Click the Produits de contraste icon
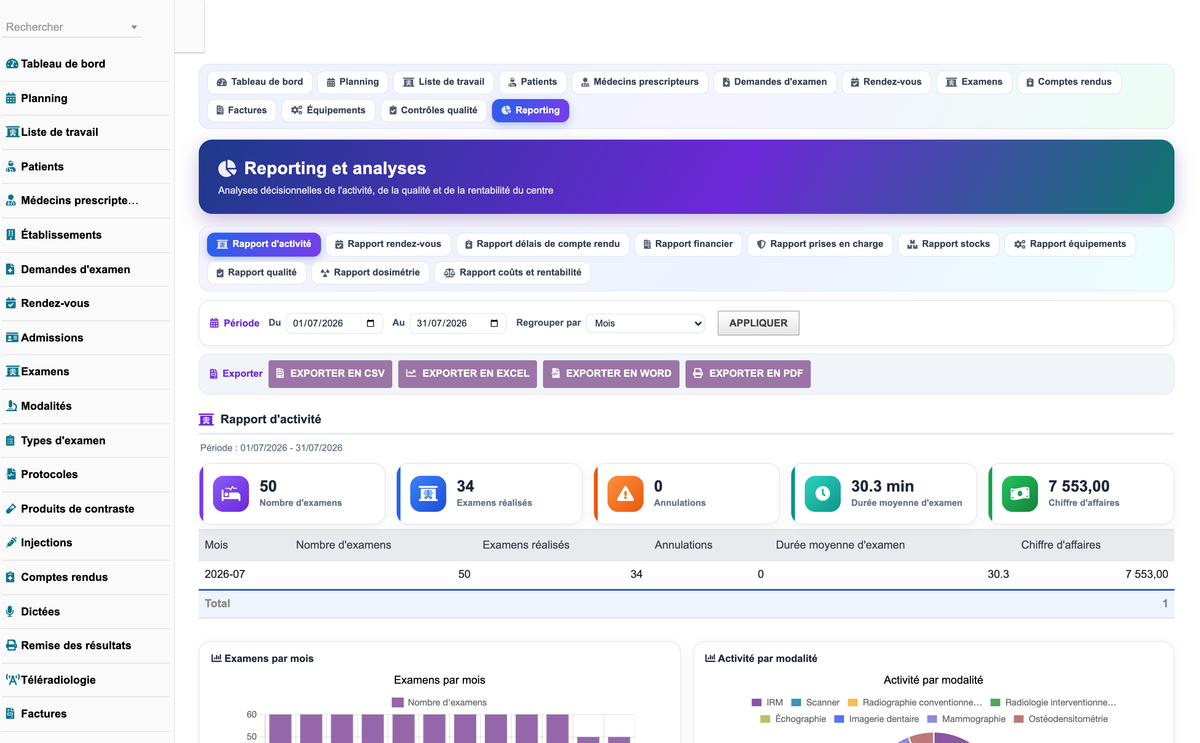The image size is (1200, 743). pyautogui.click(x=11, y=508)
